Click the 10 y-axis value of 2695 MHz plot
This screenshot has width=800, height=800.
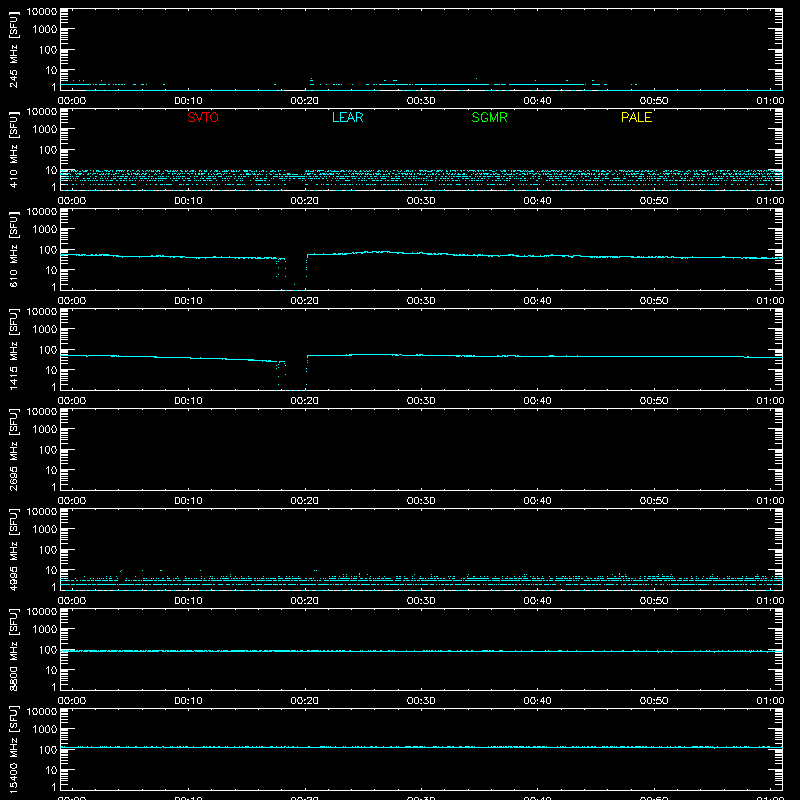click(x=51, y=470)
